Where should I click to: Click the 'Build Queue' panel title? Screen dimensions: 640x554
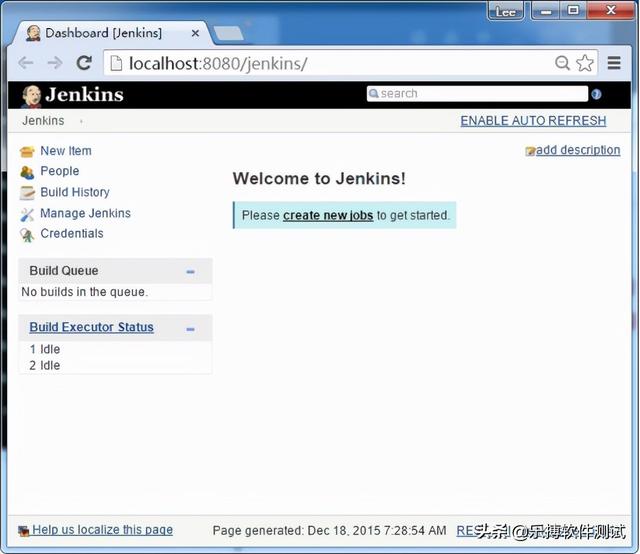tap(64, 271)
